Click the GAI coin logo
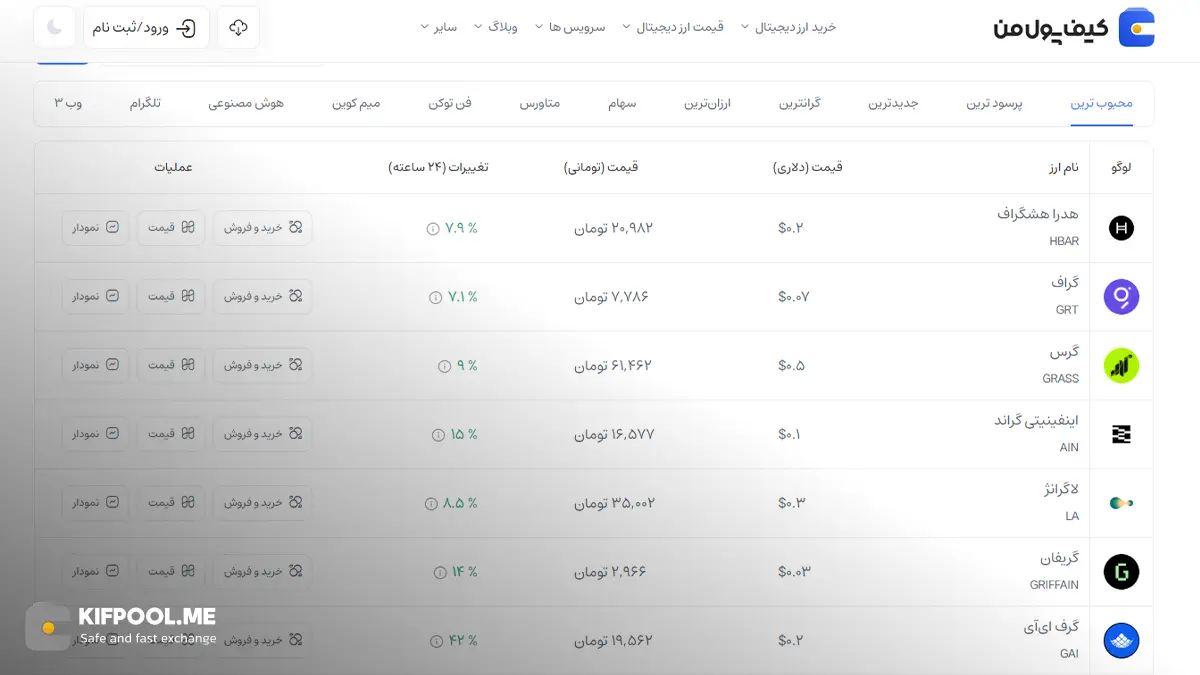The height and width of the screenshot is (675, 1200). click(x=1120, y=640)
